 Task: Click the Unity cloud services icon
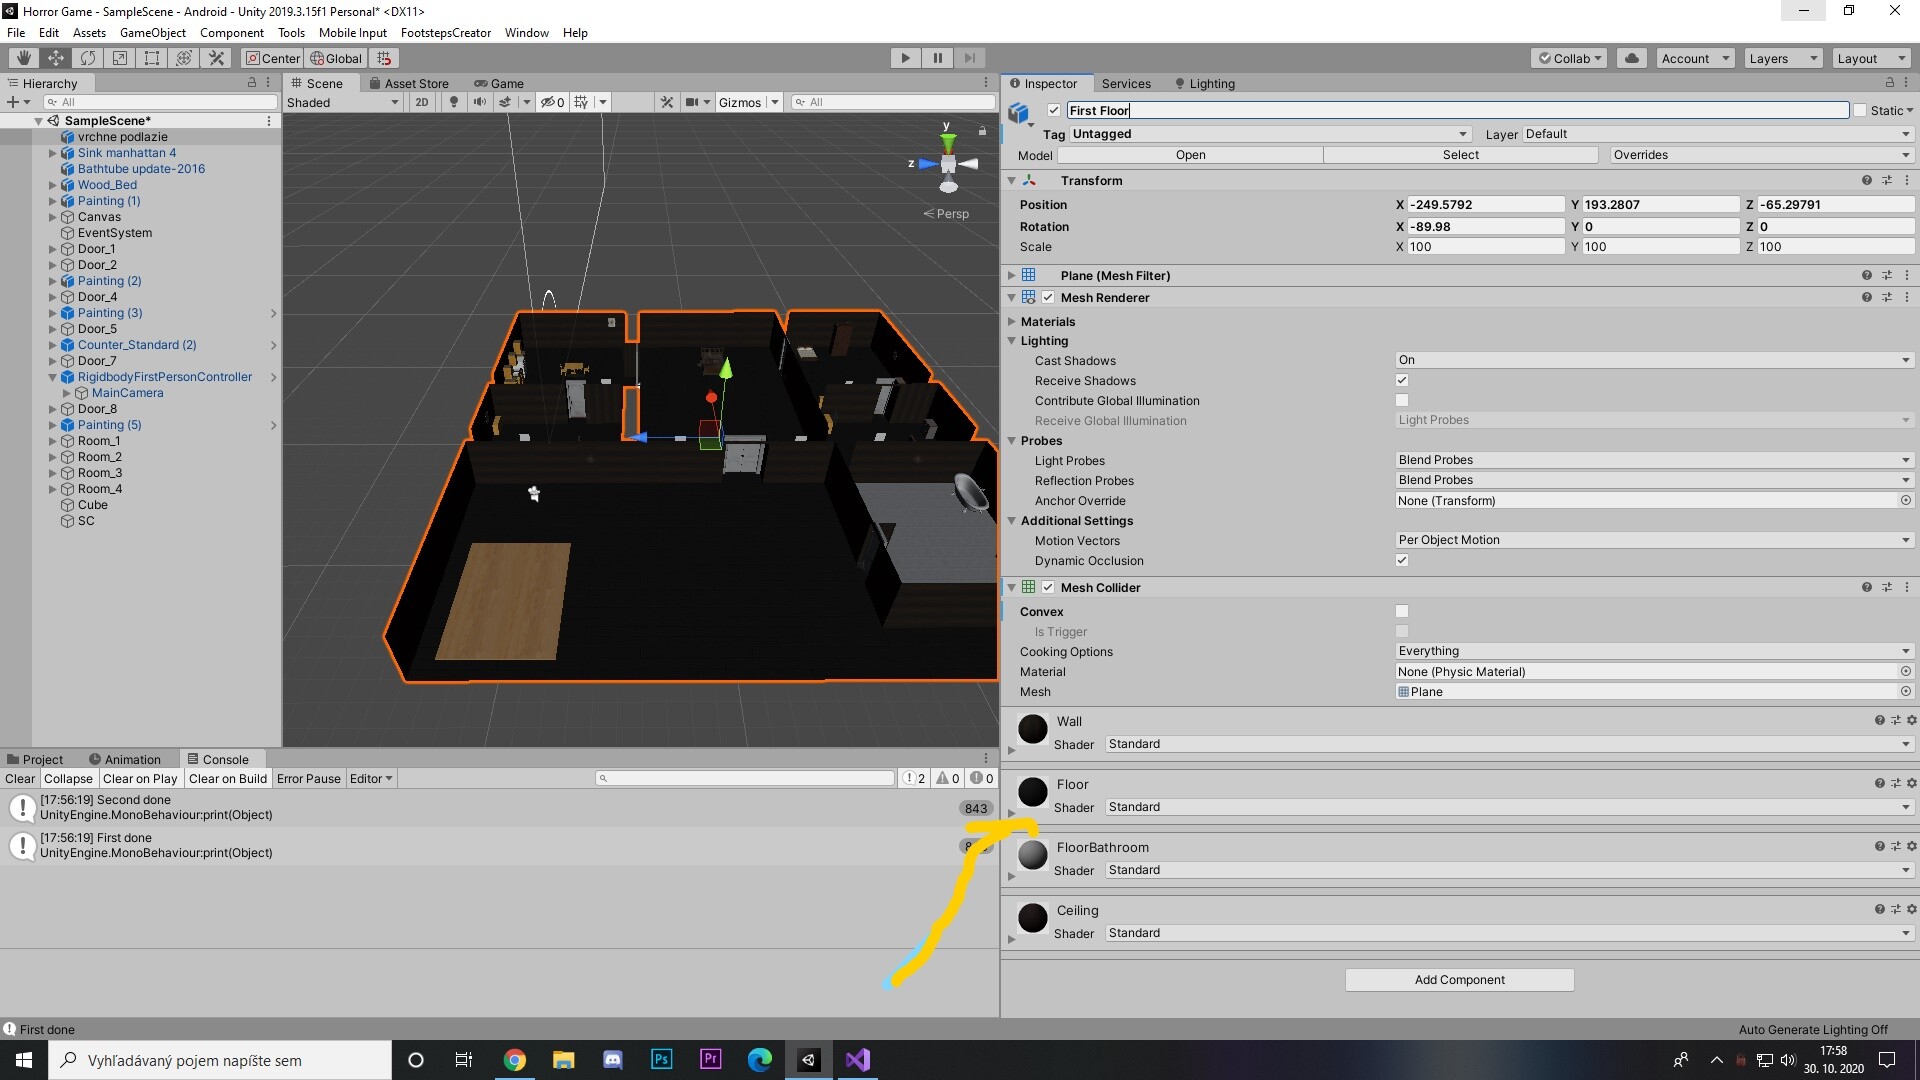click(1631, 58)
